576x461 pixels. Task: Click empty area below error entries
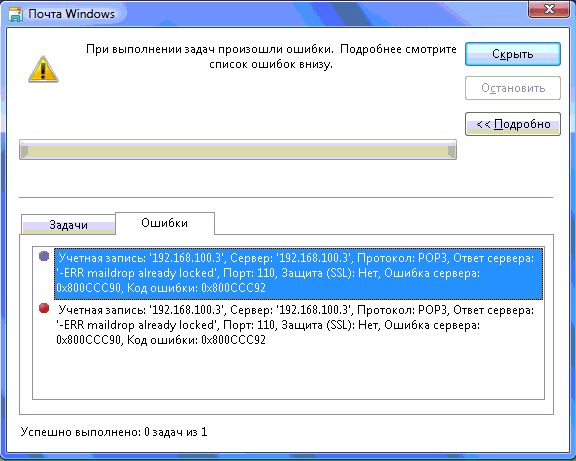point(288,373)
